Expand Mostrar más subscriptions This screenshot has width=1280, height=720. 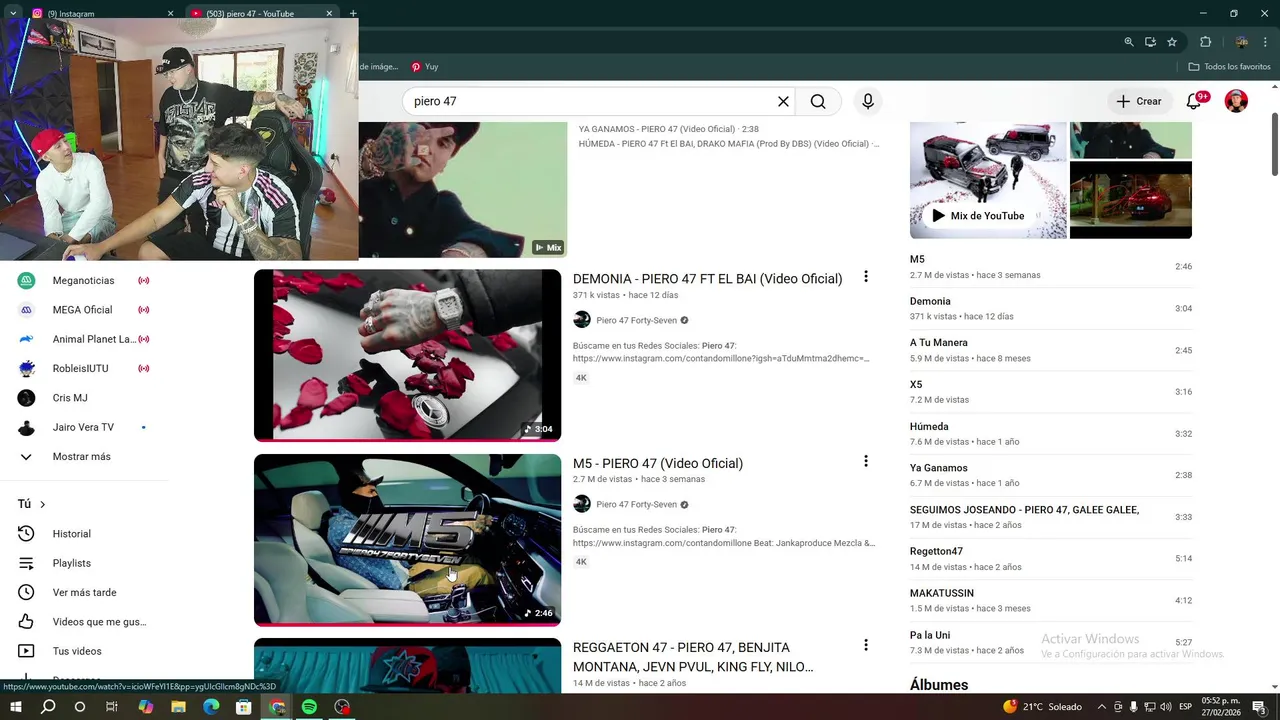pos(84,457)
